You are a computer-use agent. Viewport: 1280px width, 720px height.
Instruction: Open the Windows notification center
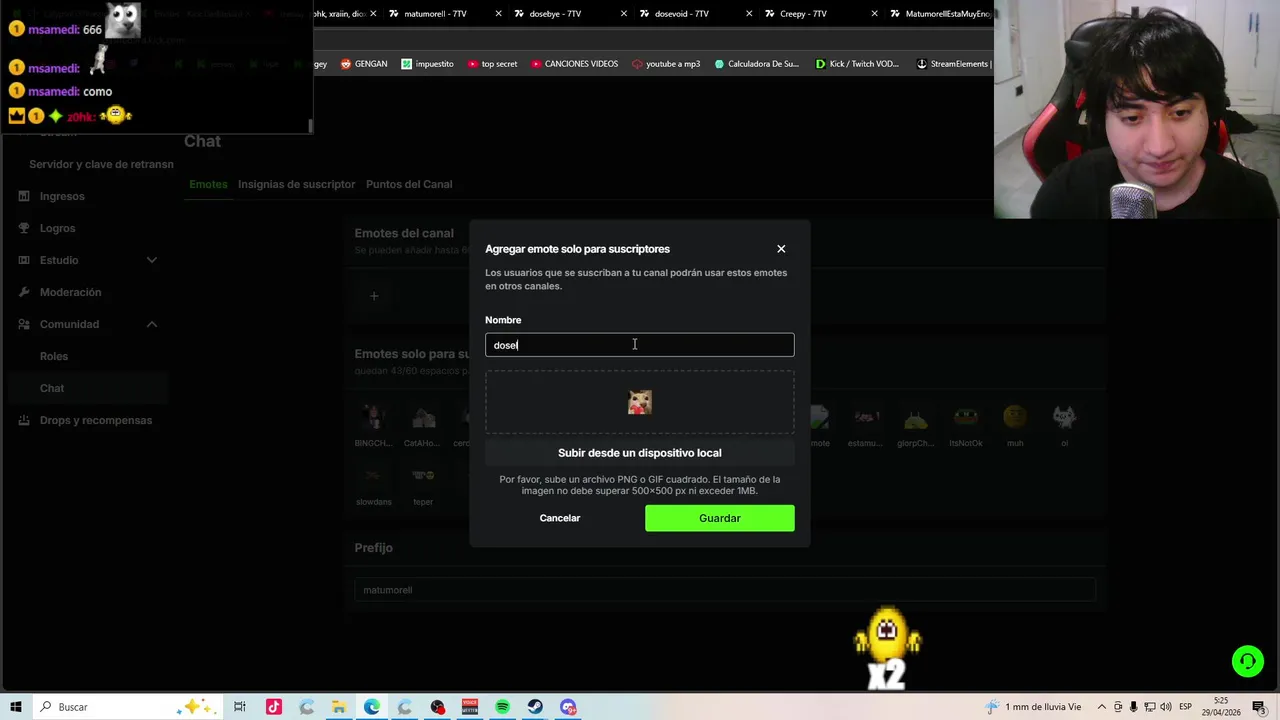(x=1259, y=707)
